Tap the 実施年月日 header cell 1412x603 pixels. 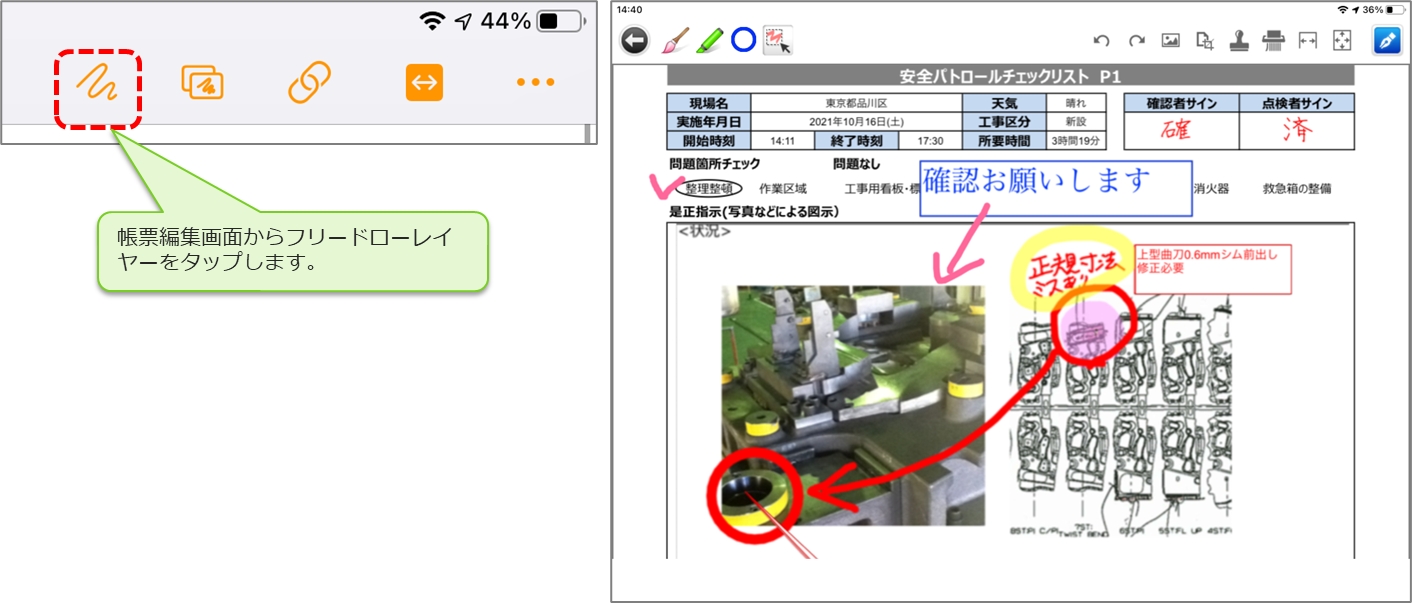point(709,122)
